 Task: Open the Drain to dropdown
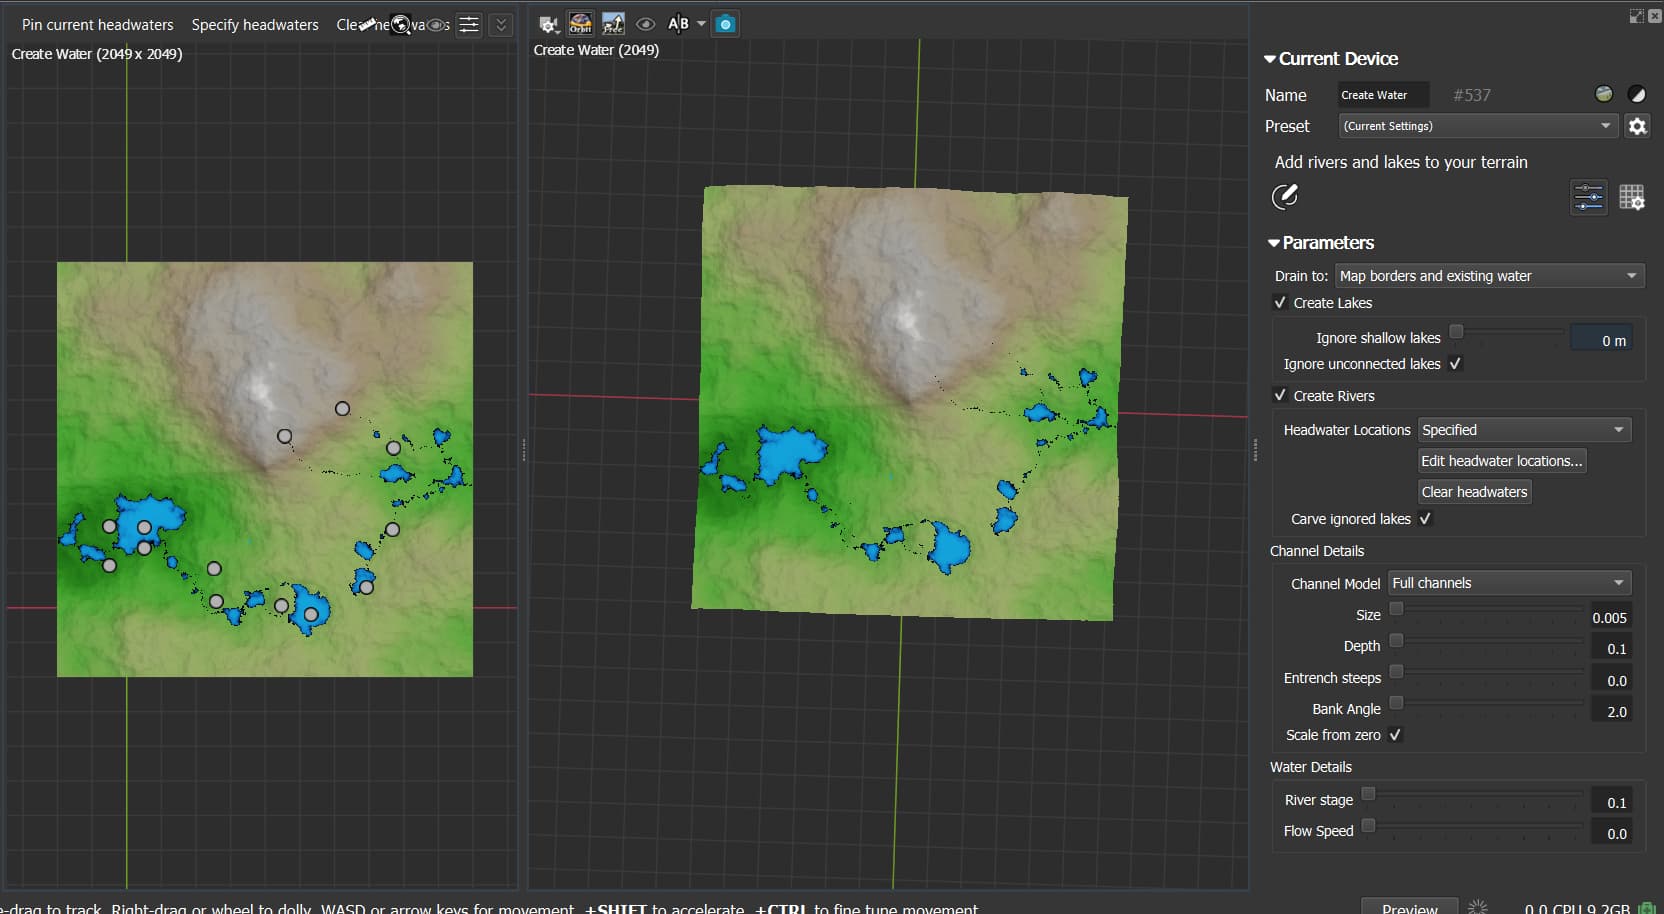(x=1490, y=276)
